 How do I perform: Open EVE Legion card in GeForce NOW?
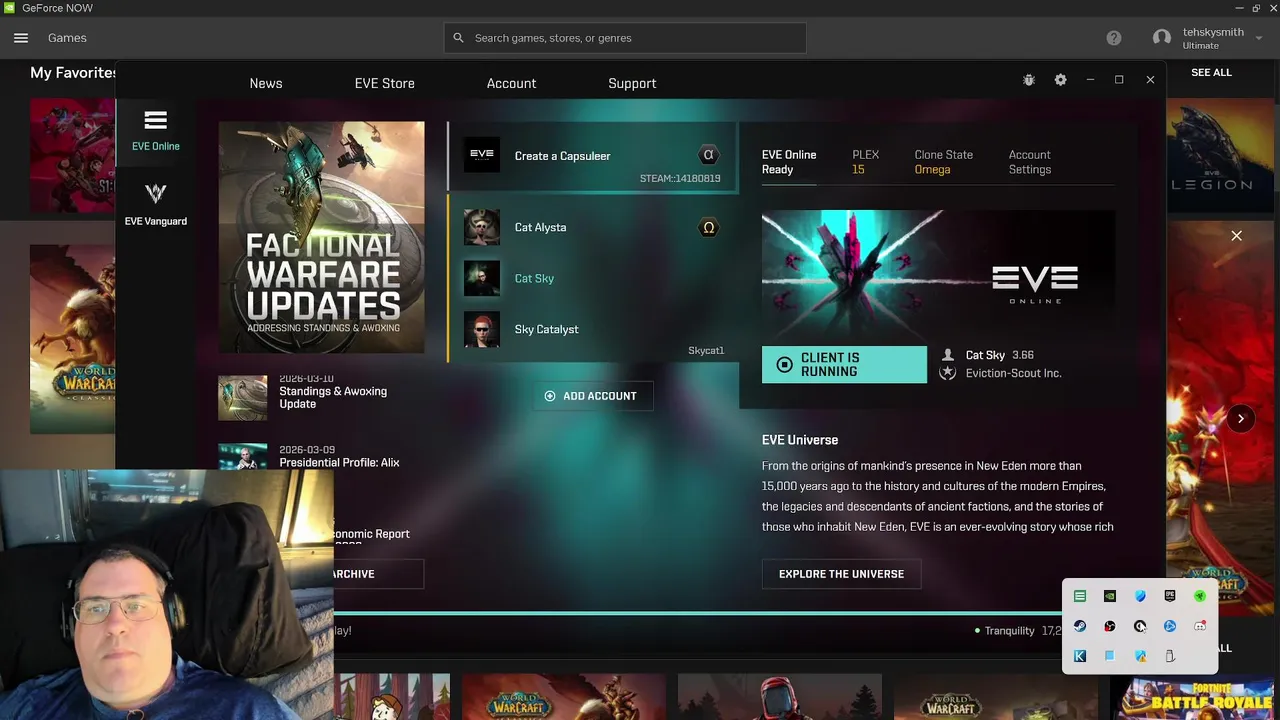1223,155
